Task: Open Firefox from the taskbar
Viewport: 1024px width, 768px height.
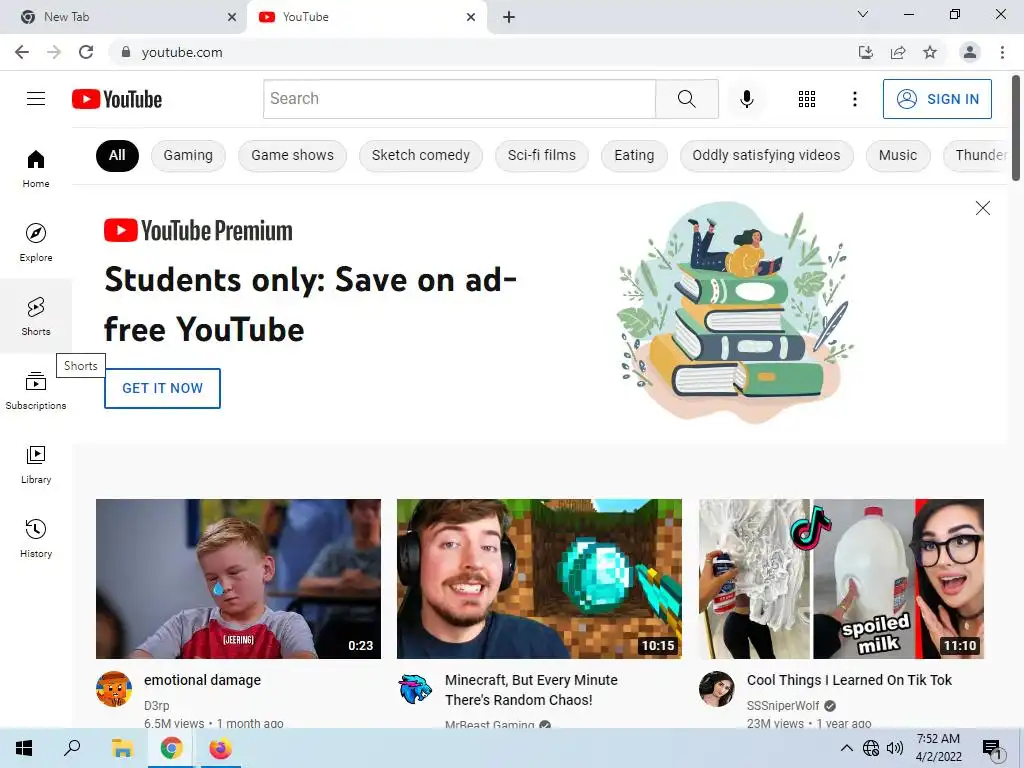Action: pyautogui.click(x=220, y=748)
